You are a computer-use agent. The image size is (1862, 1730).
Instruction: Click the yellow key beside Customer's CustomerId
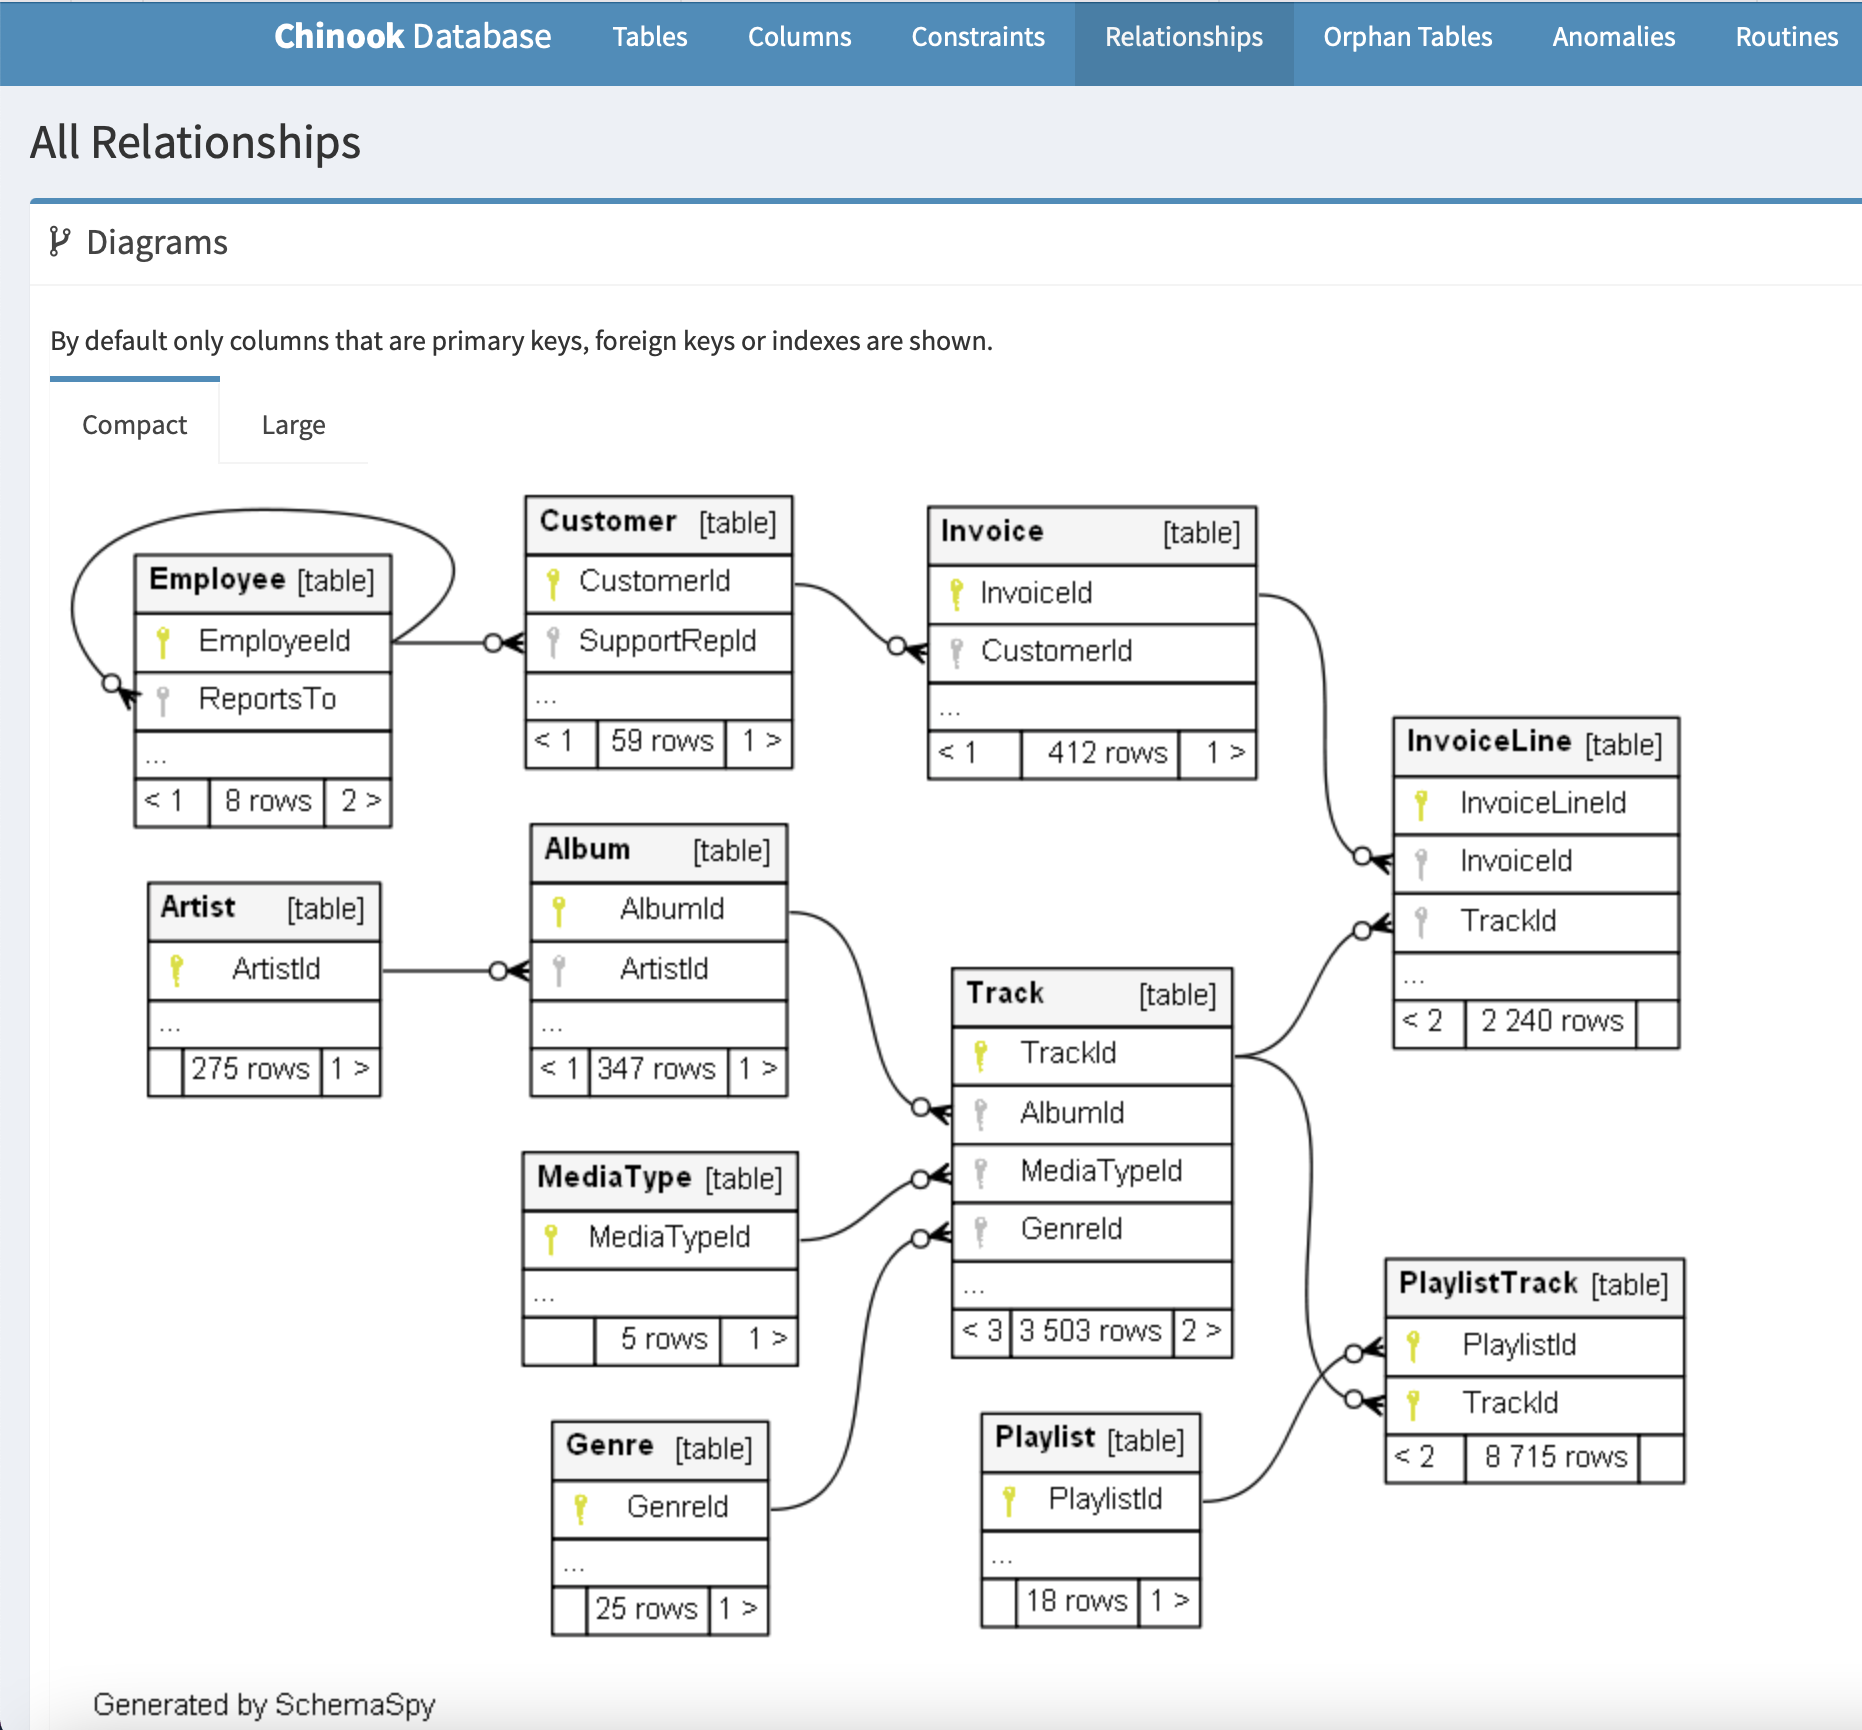point(553,582)
